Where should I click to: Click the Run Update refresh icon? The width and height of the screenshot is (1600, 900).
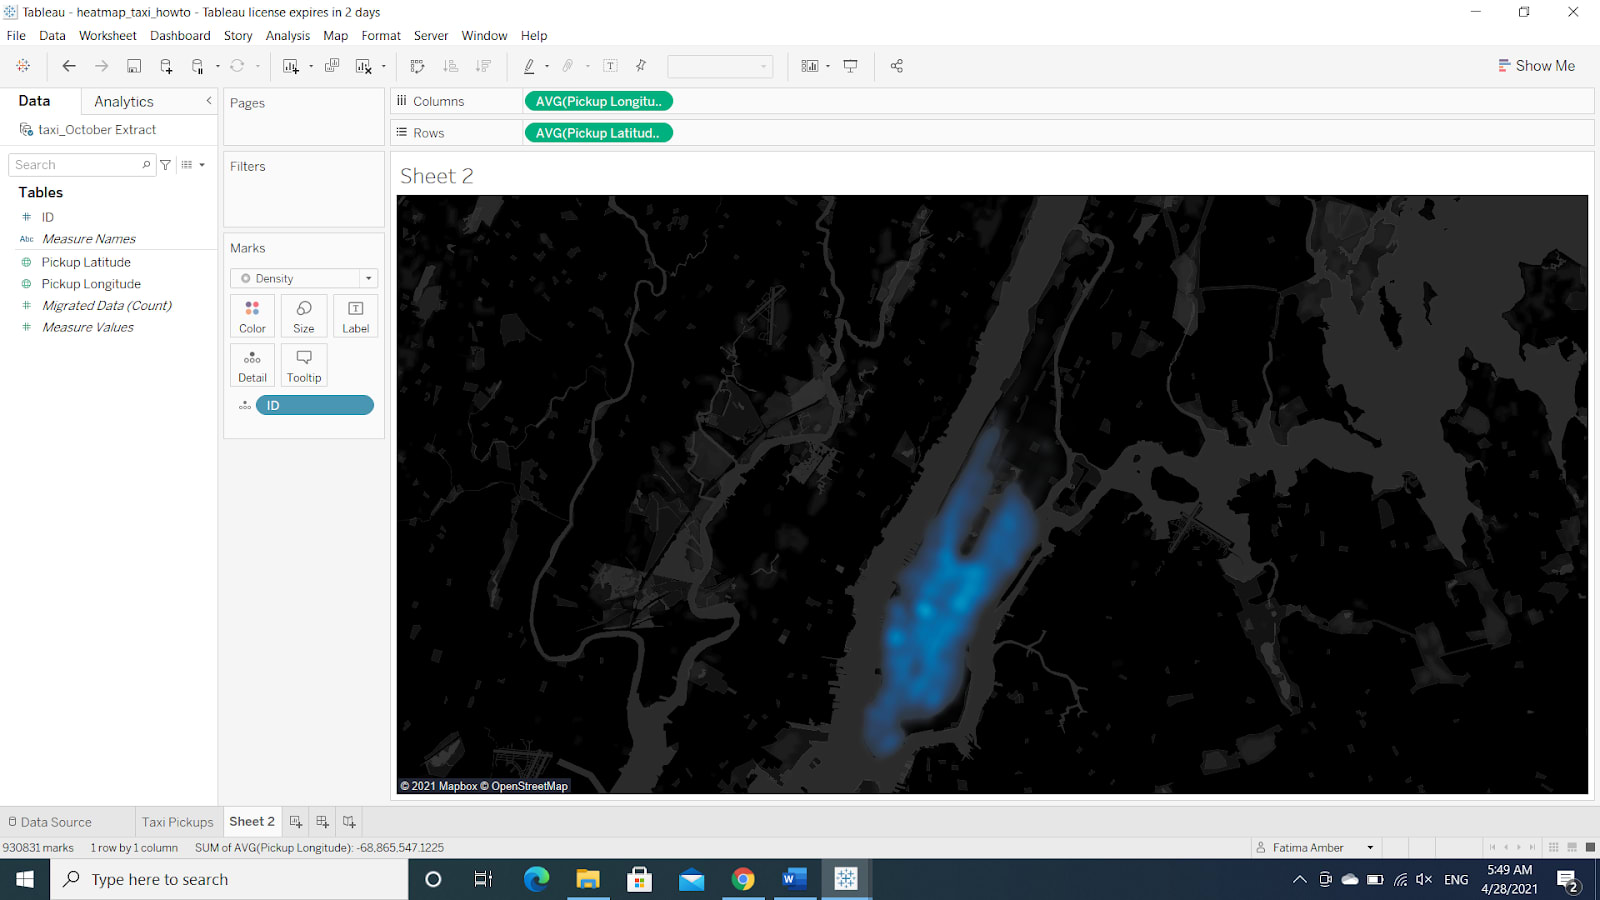[237, 66]
